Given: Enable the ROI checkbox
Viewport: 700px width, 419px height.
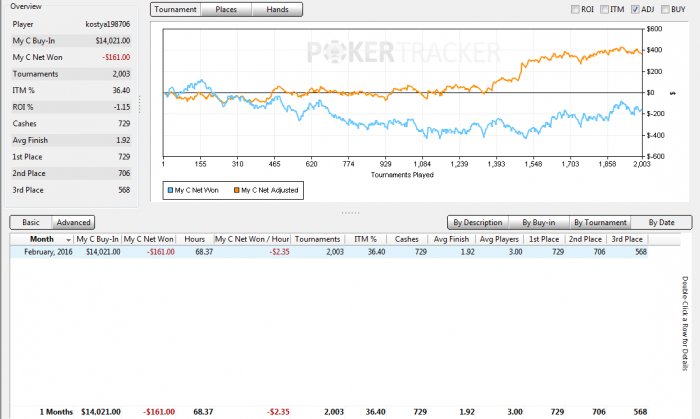Looking at the screenshot, I should coord(575,9).
